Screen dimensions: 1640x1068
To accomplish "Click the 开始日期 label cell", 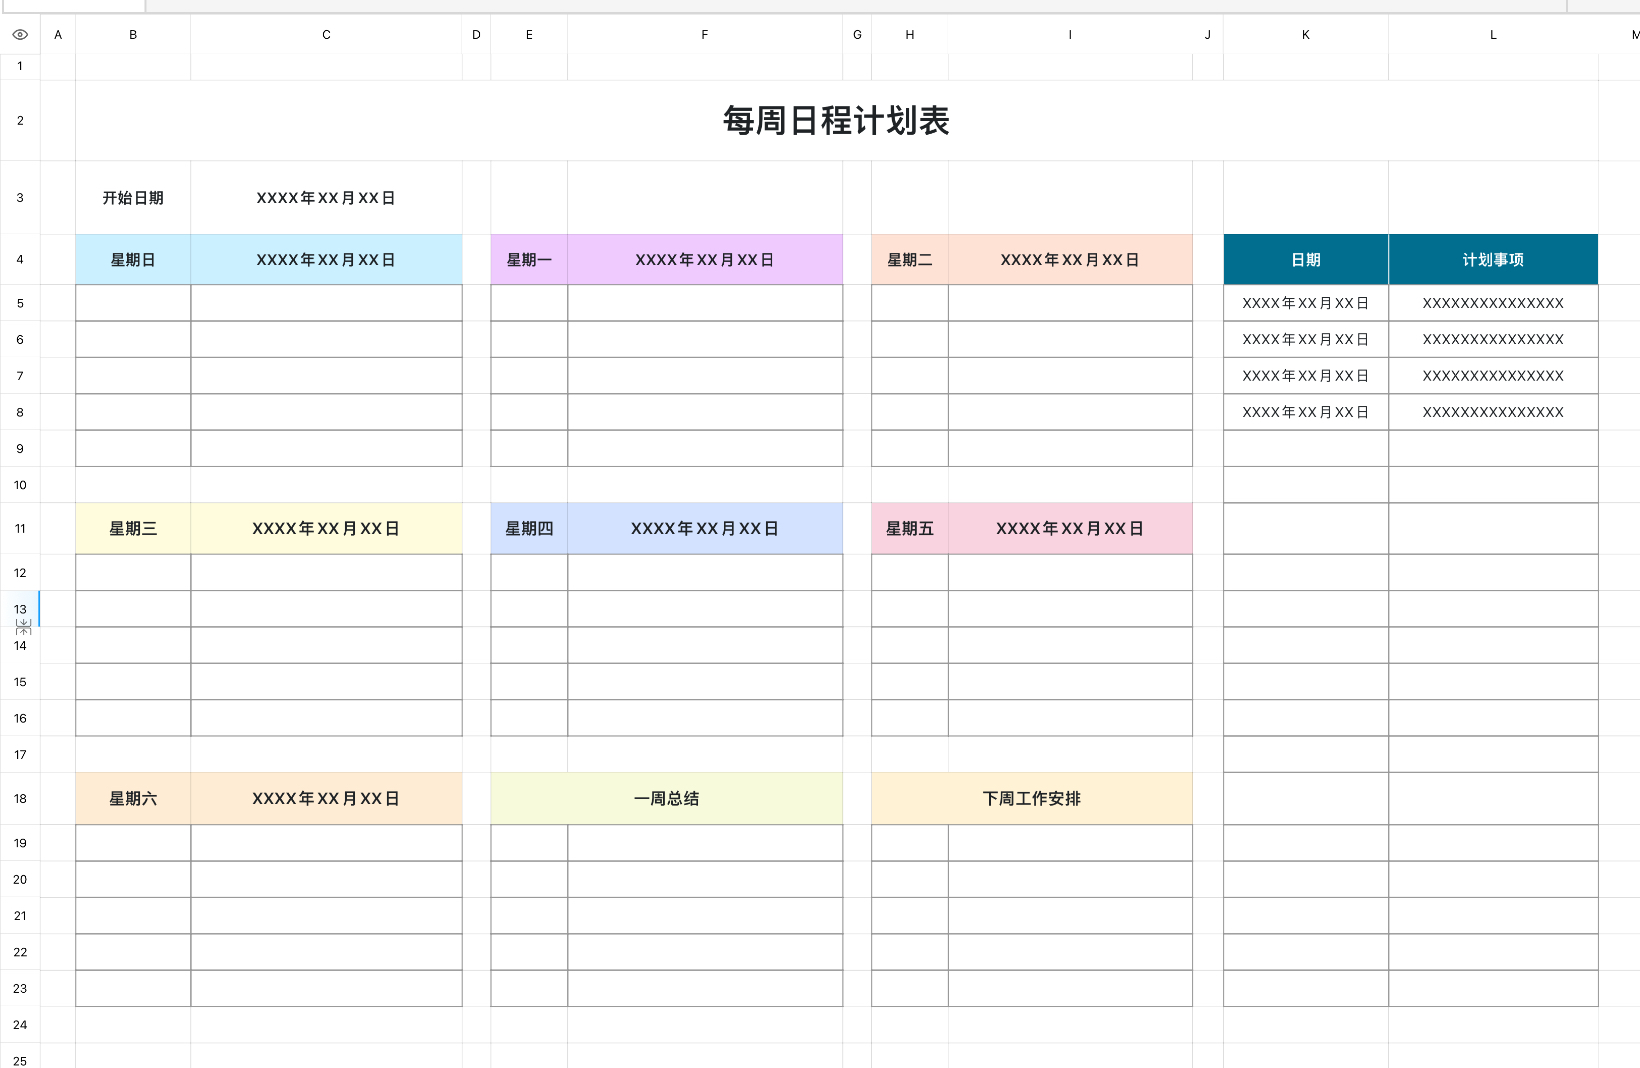I will (x=133, y=198).
